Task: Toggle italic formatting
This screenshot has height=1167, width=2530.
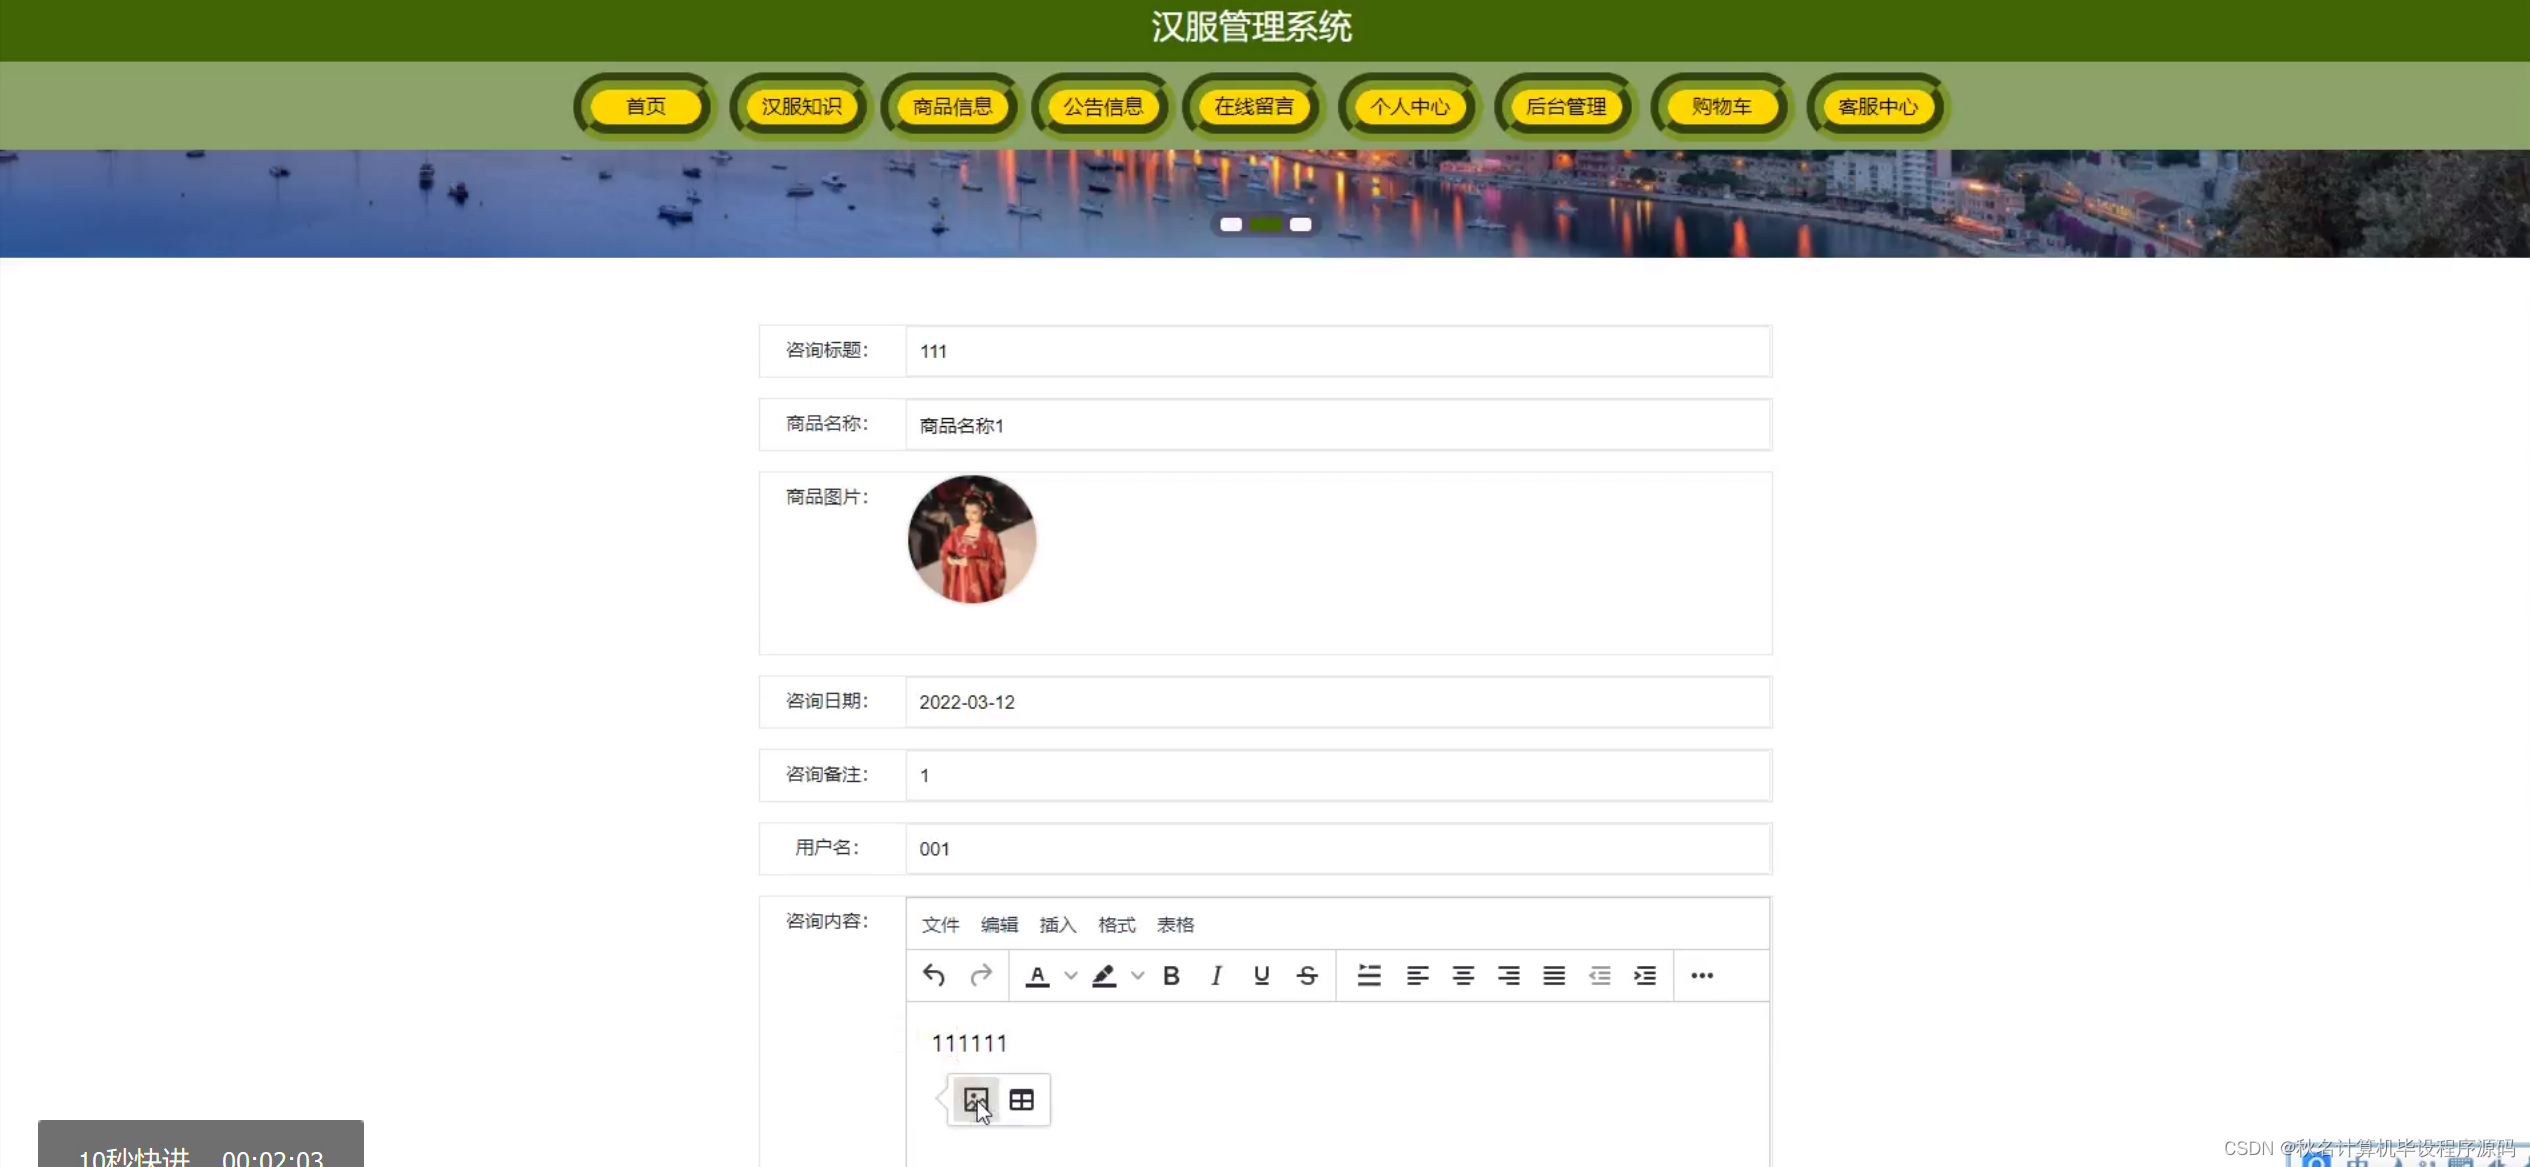Action: pos(1215,975)
